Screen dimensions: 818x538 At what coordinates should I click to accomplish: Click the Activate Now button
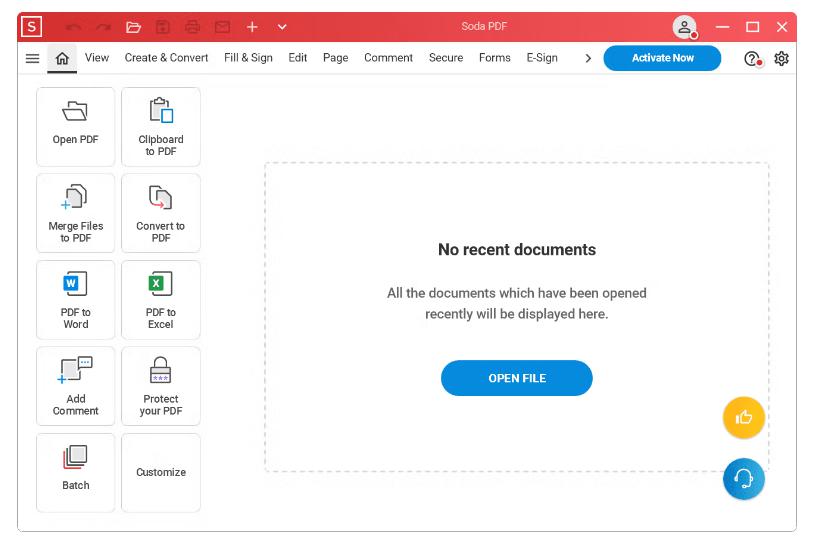coord(662,58)
